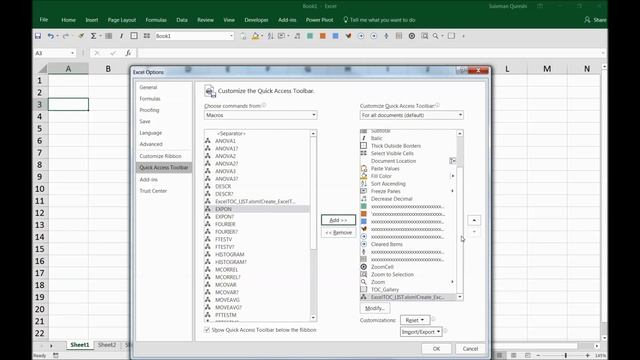Click the Insert Function fx icon

click(x=128, y=53)
